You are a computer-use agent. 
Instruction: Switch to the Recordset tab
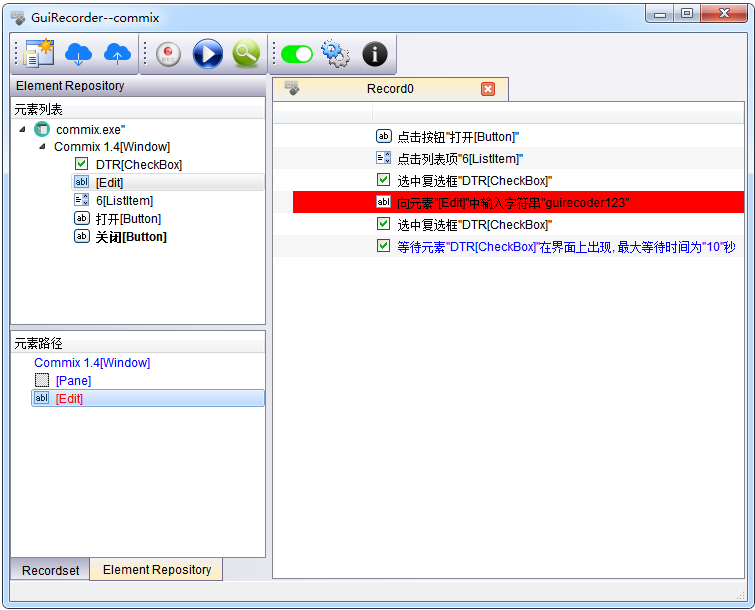pos(50,570)
